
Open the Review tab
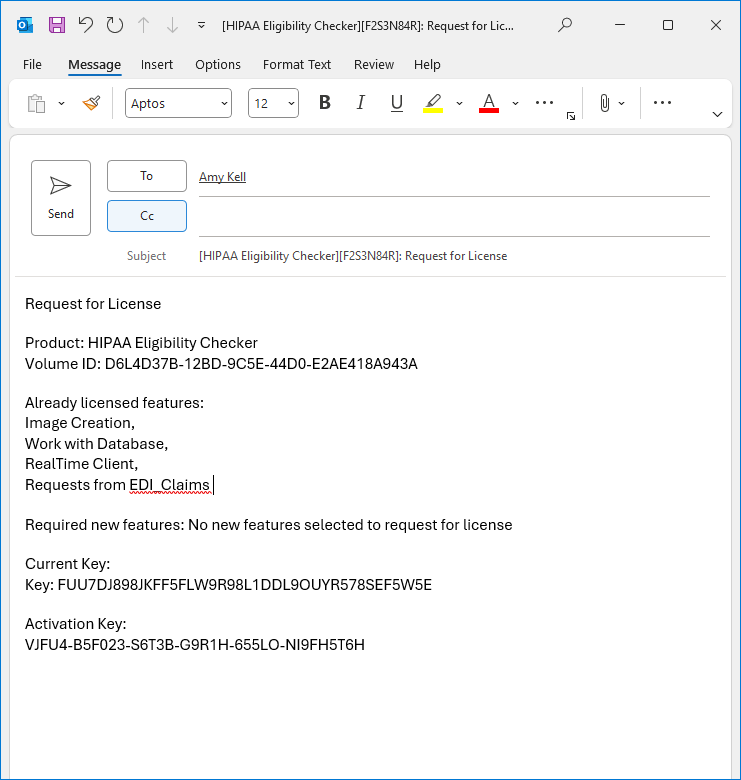pos(374,65)
